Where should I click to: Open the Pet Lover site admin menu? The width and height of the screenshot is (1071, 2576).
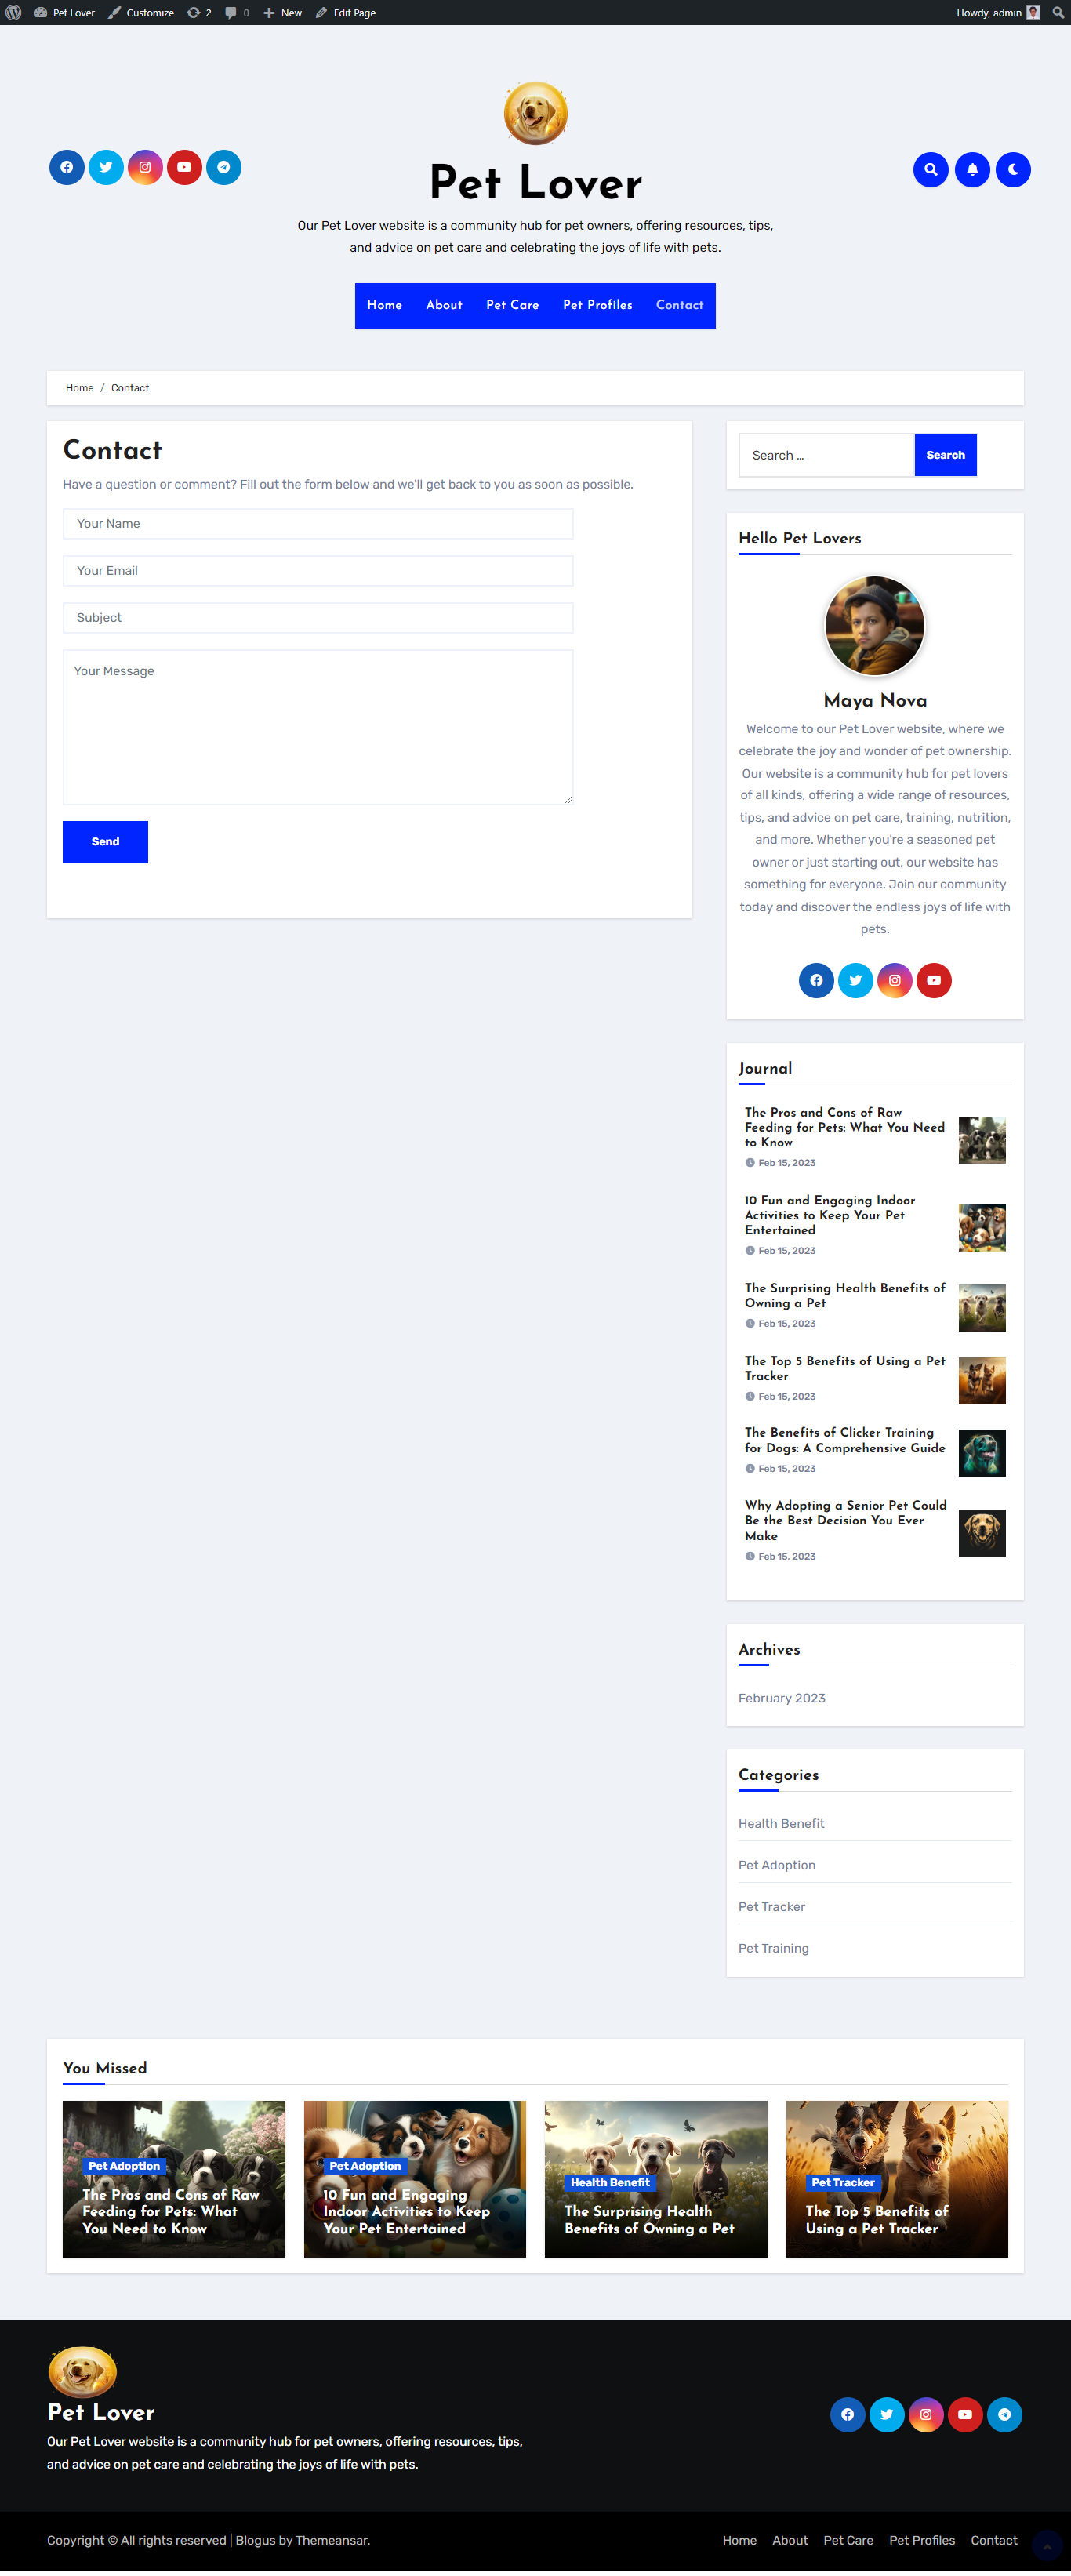pyautogui.click(x=65, y=13)
